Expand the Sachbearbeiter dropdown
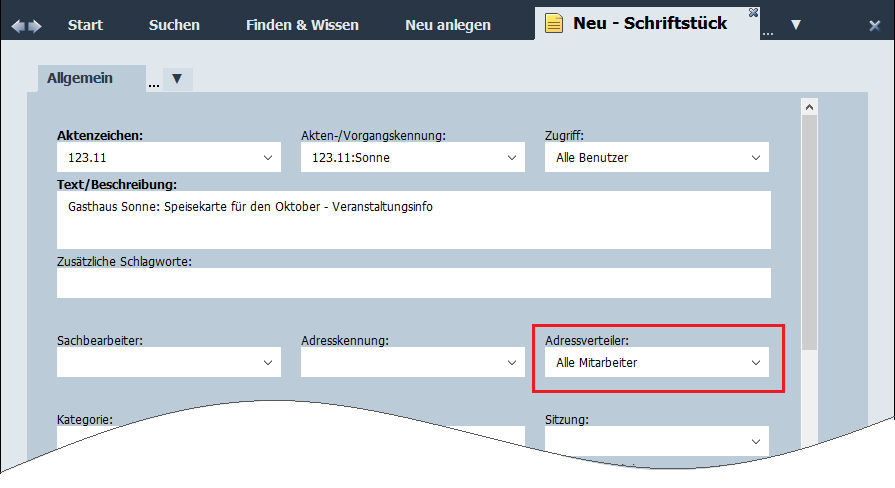This screenshot has height=488, width=895. click(268, 363)
